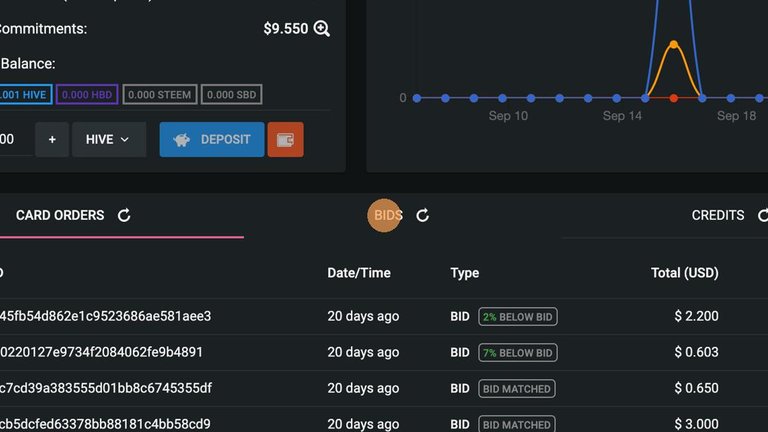This screenshot has width=768, height=432.
Task: Open order ID ending 6745355df
Action: pyautogui.click(x=106, y=388)
